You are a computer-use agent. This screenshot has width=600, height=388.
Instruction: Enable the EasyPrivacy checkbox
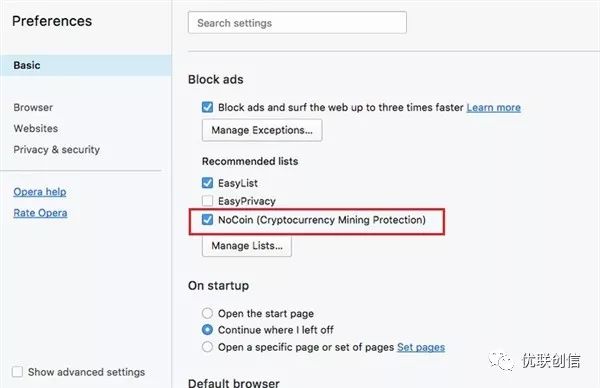[x=207, y=201]
